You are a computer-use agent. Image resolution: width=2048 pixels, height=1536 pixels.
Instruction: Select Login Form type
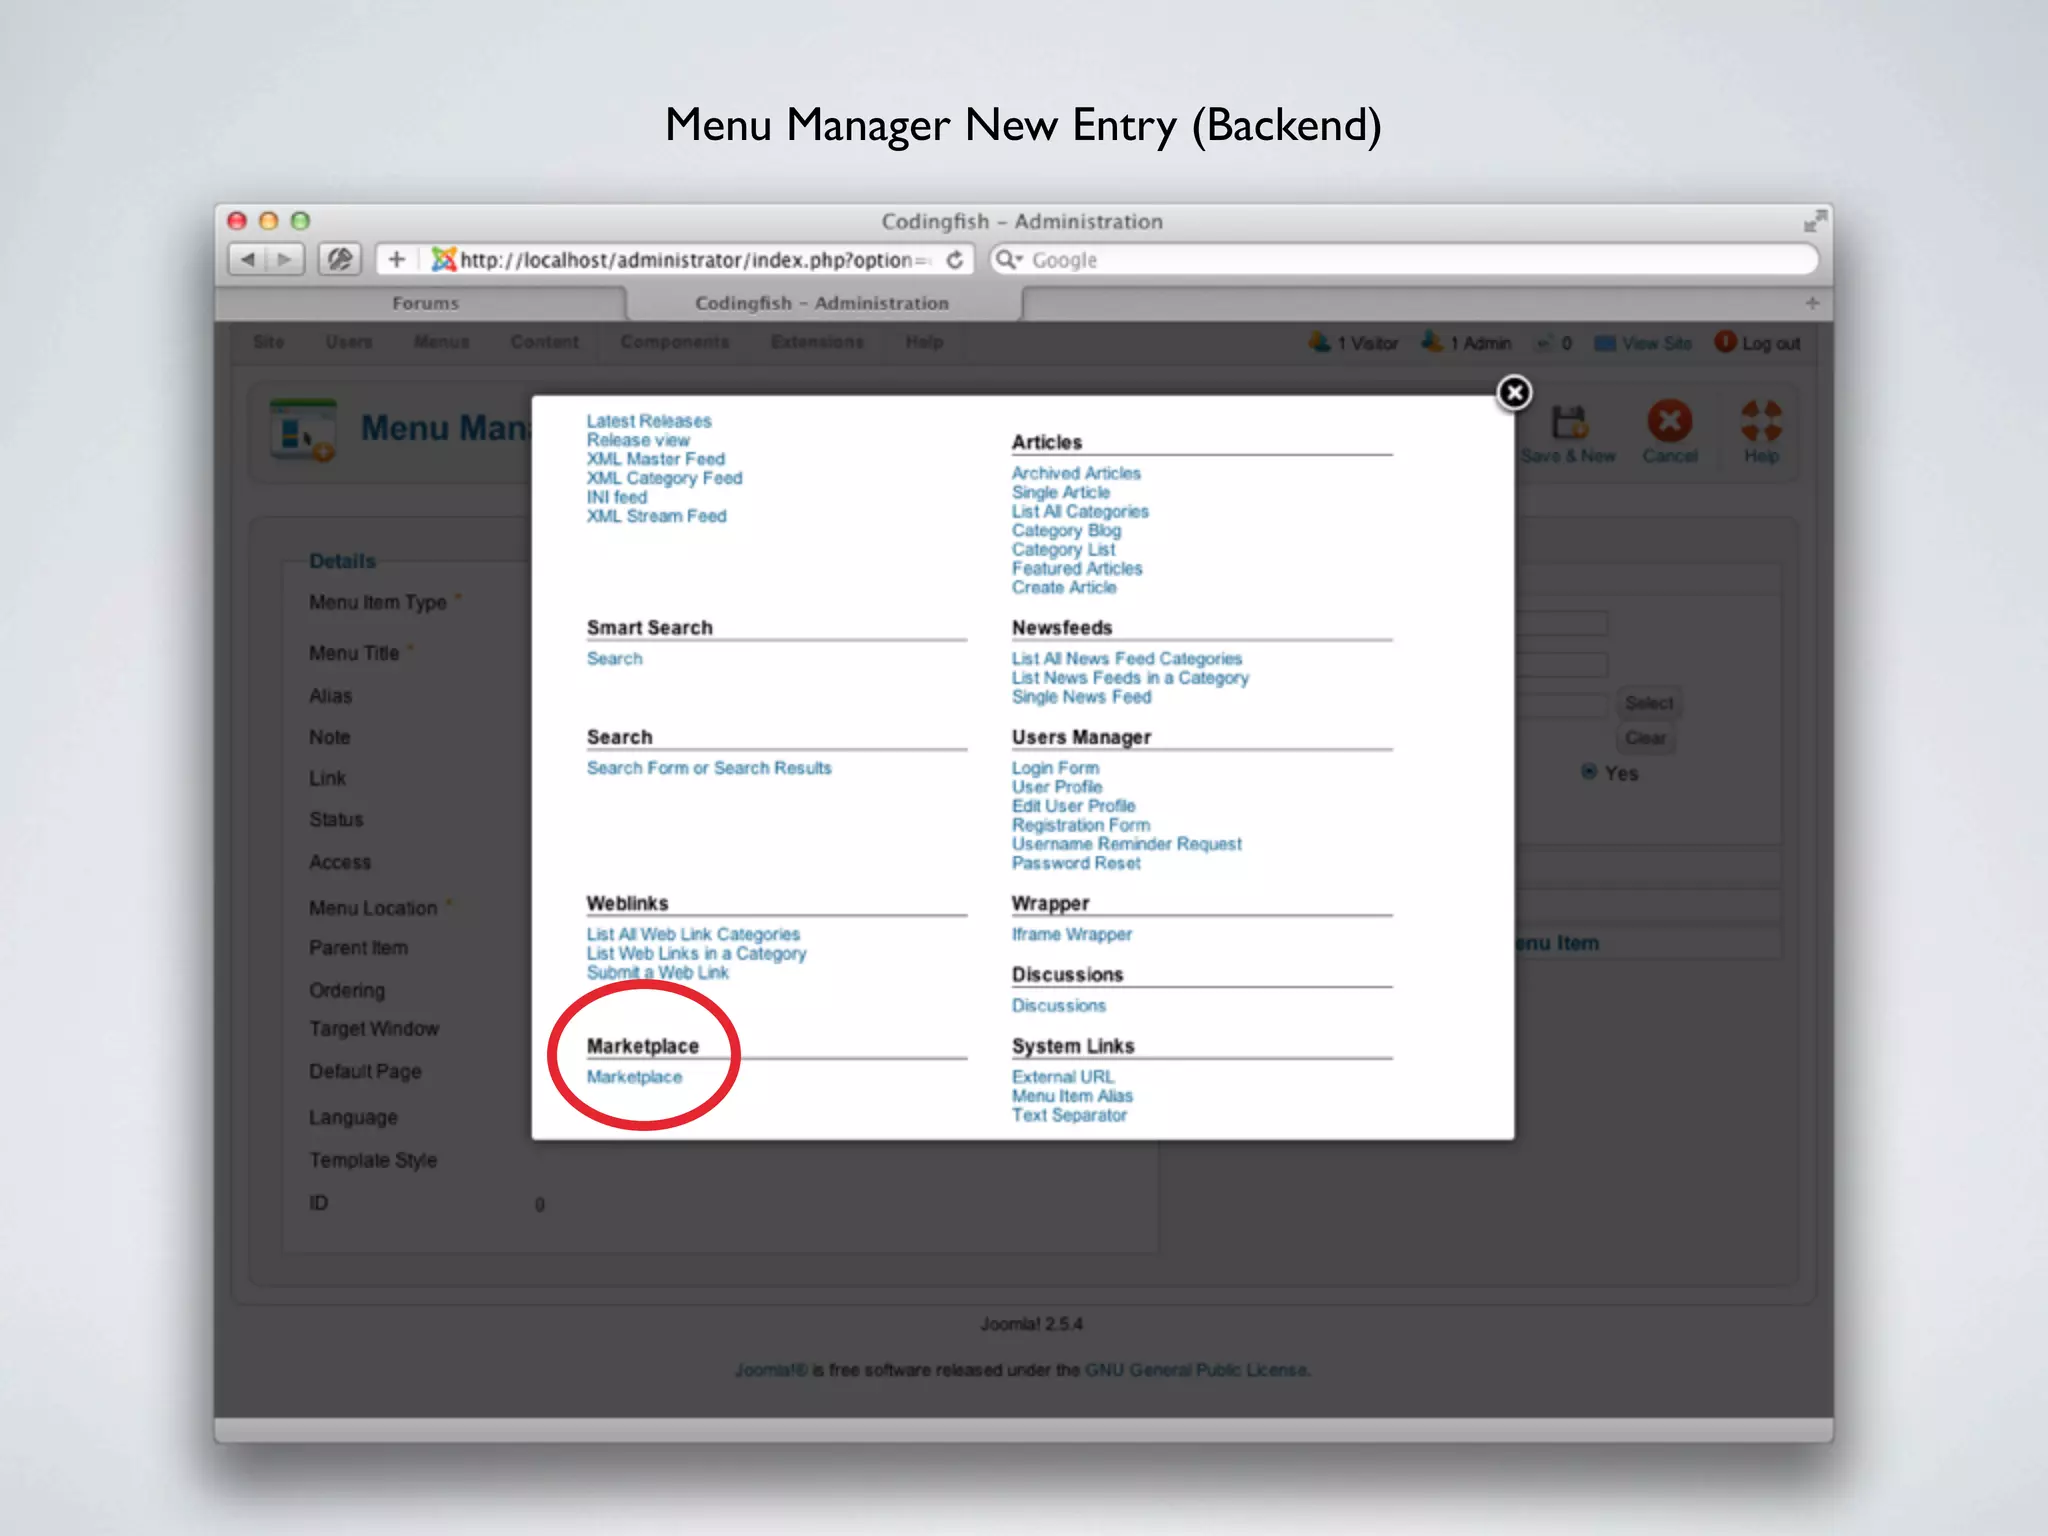(1055, 768)
